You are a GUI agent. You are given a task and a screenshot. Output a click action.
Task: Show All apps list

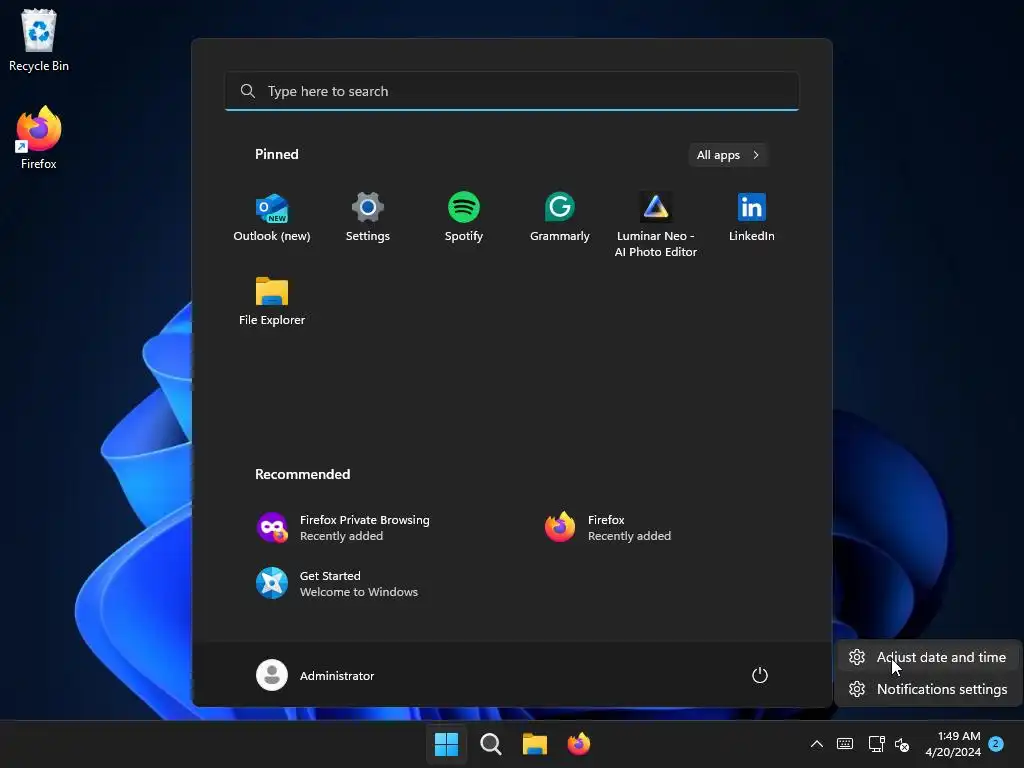coord(728,155)
